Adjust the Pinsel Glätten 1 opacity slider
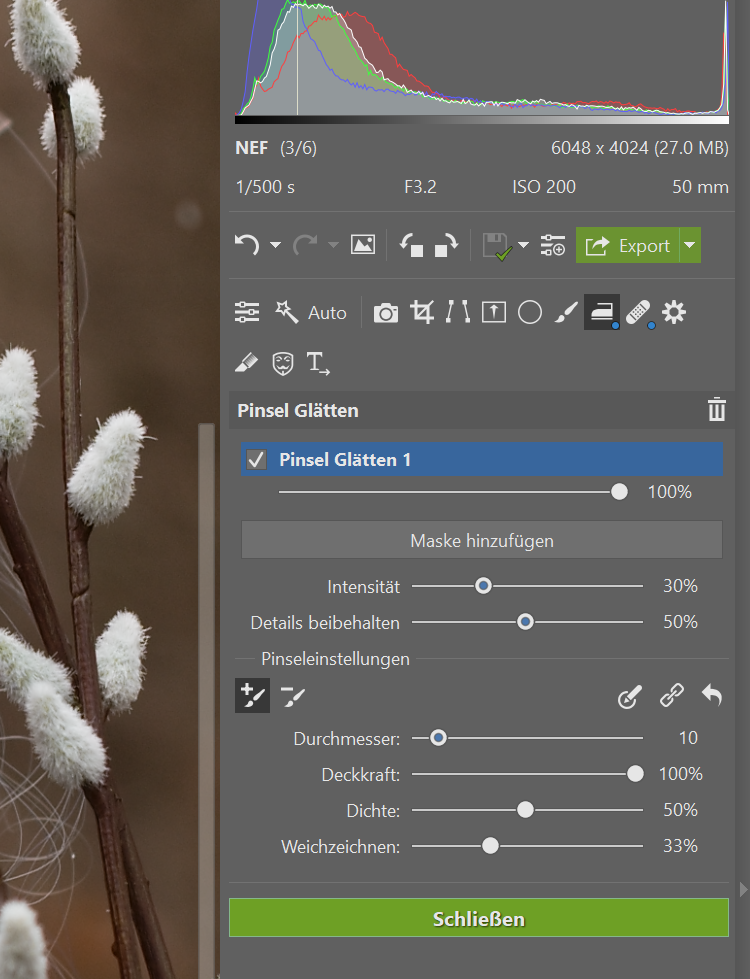The image size is (750, 979). [x=453, y=492]
